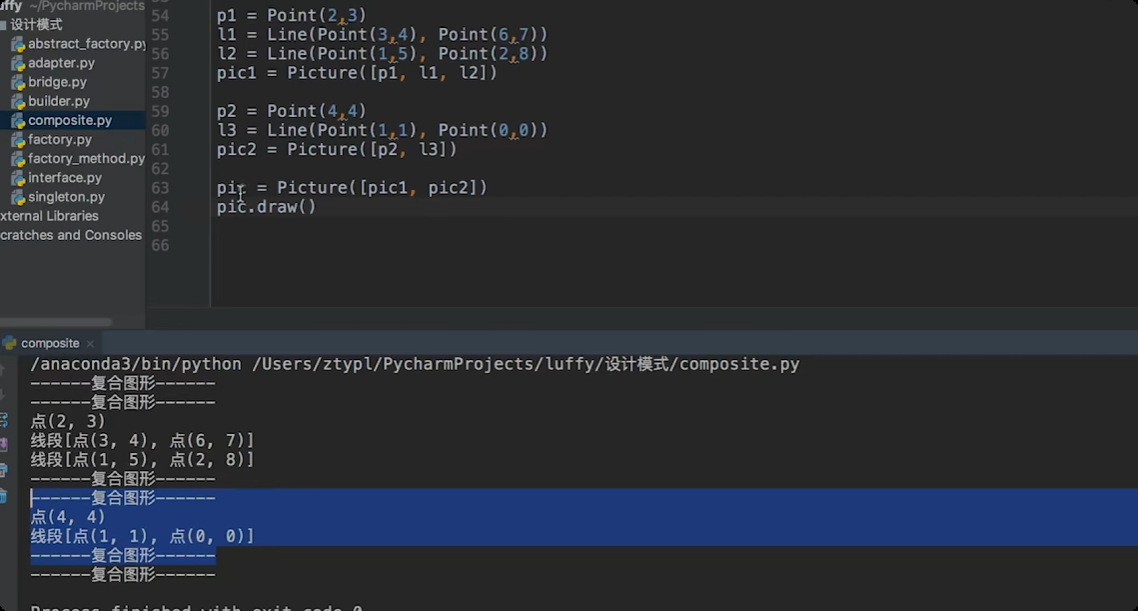Click gutter at line 54 for breakpoint
Viewport: 1138px width, 611px height.
[191, 15]
